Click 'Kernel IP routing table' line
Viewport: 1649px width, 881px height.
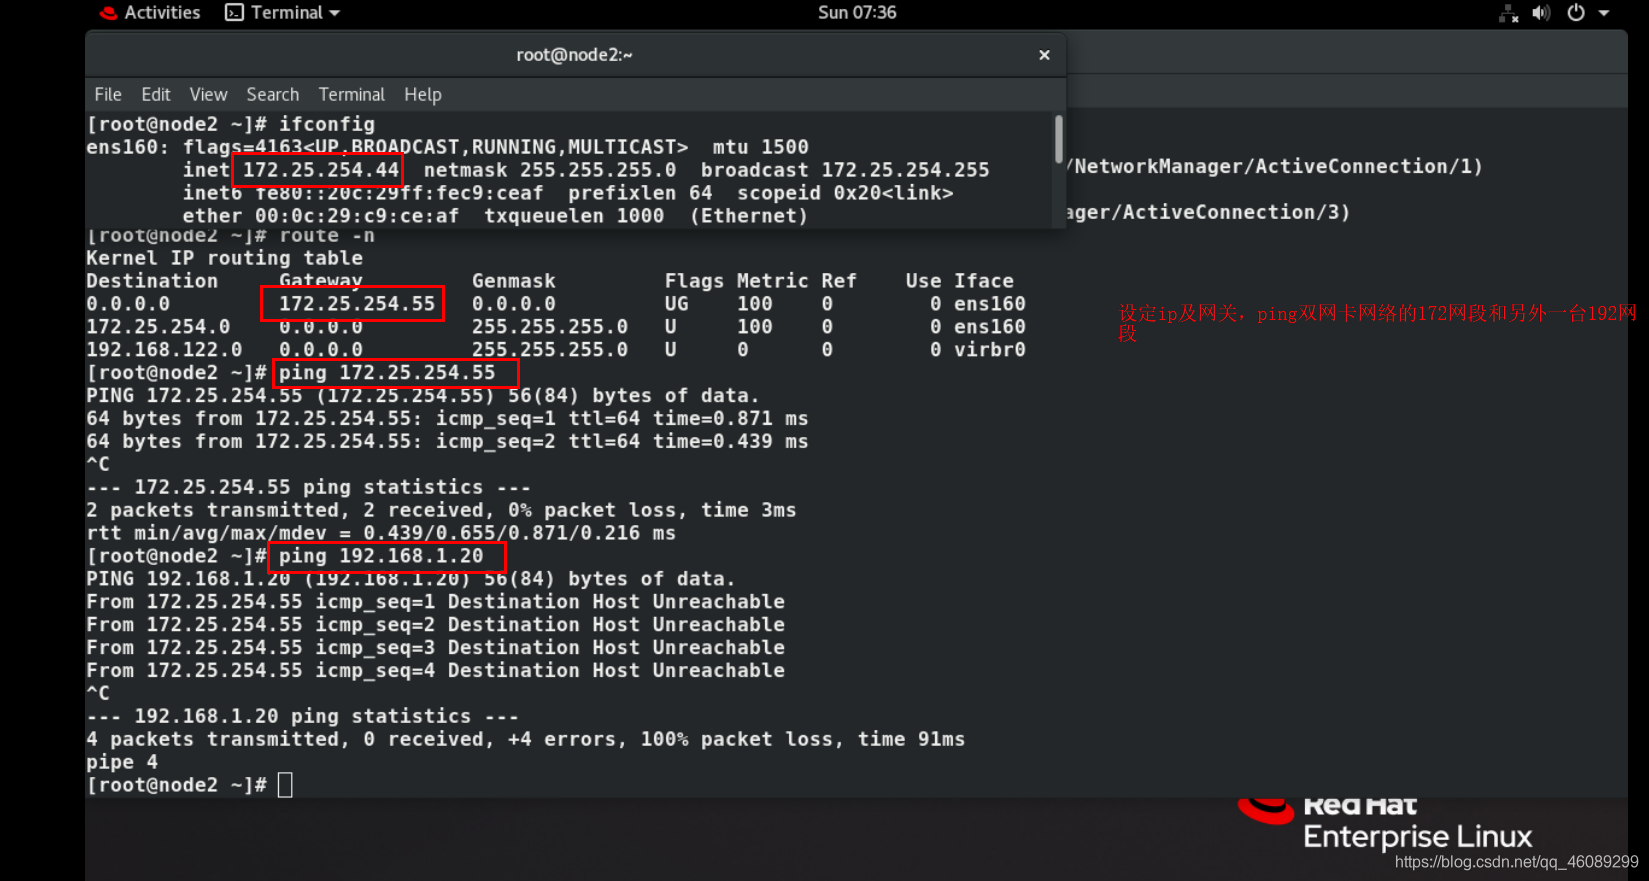point(224,258)
